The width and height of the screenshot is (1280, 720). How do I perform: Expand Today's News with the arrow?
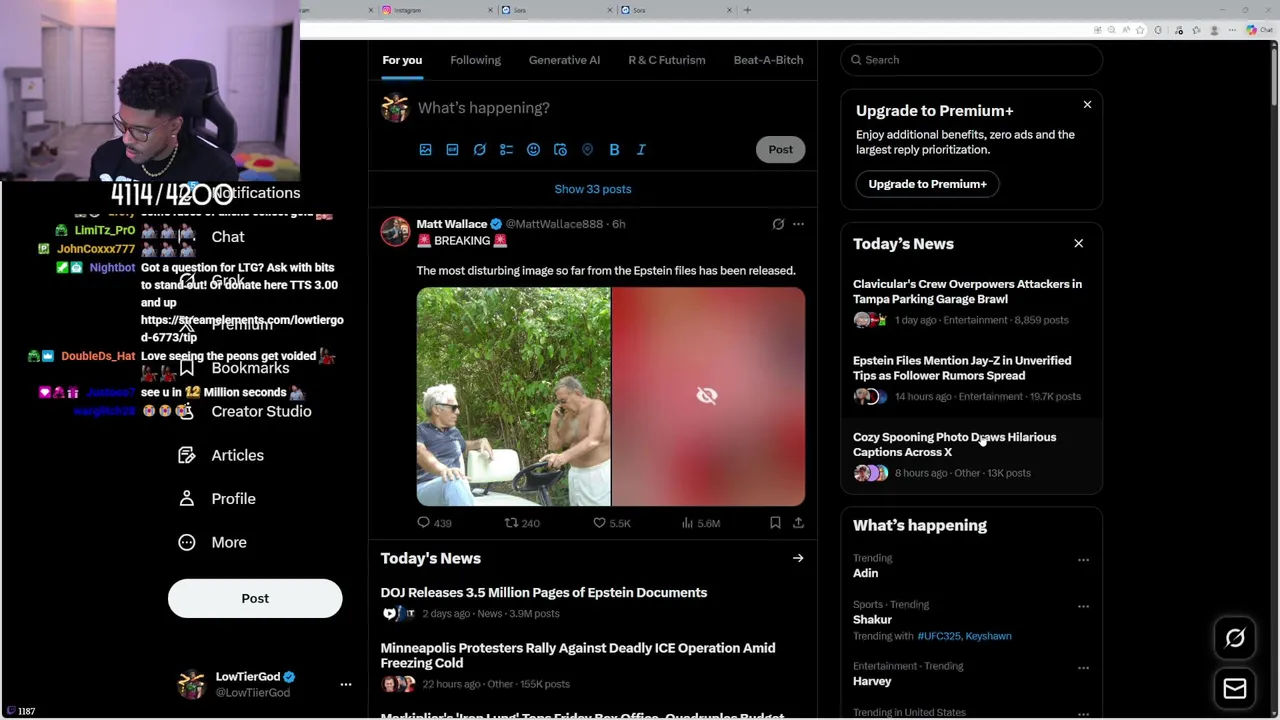coord(798,558)
